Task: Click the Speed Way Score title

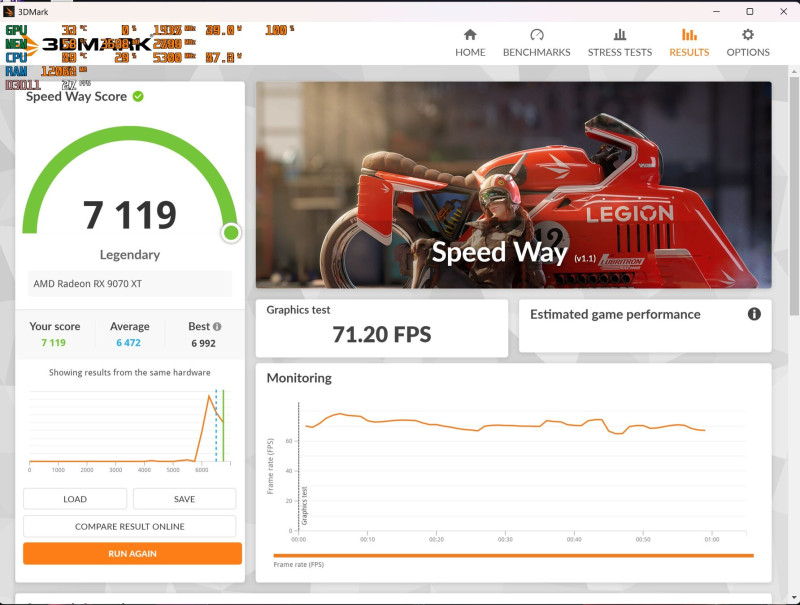Action: 77,96
